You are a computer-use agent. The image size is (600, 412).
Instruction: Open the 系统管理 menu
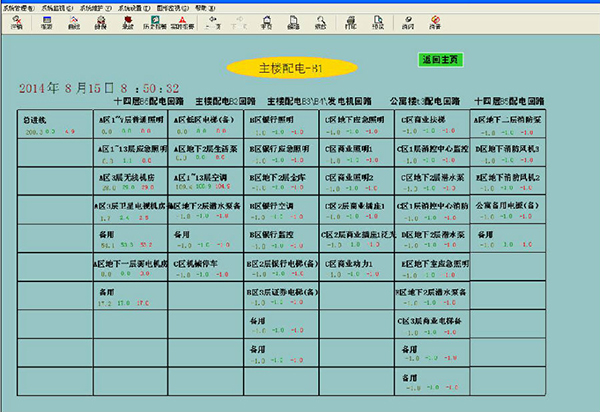click(x=20, y=7)
